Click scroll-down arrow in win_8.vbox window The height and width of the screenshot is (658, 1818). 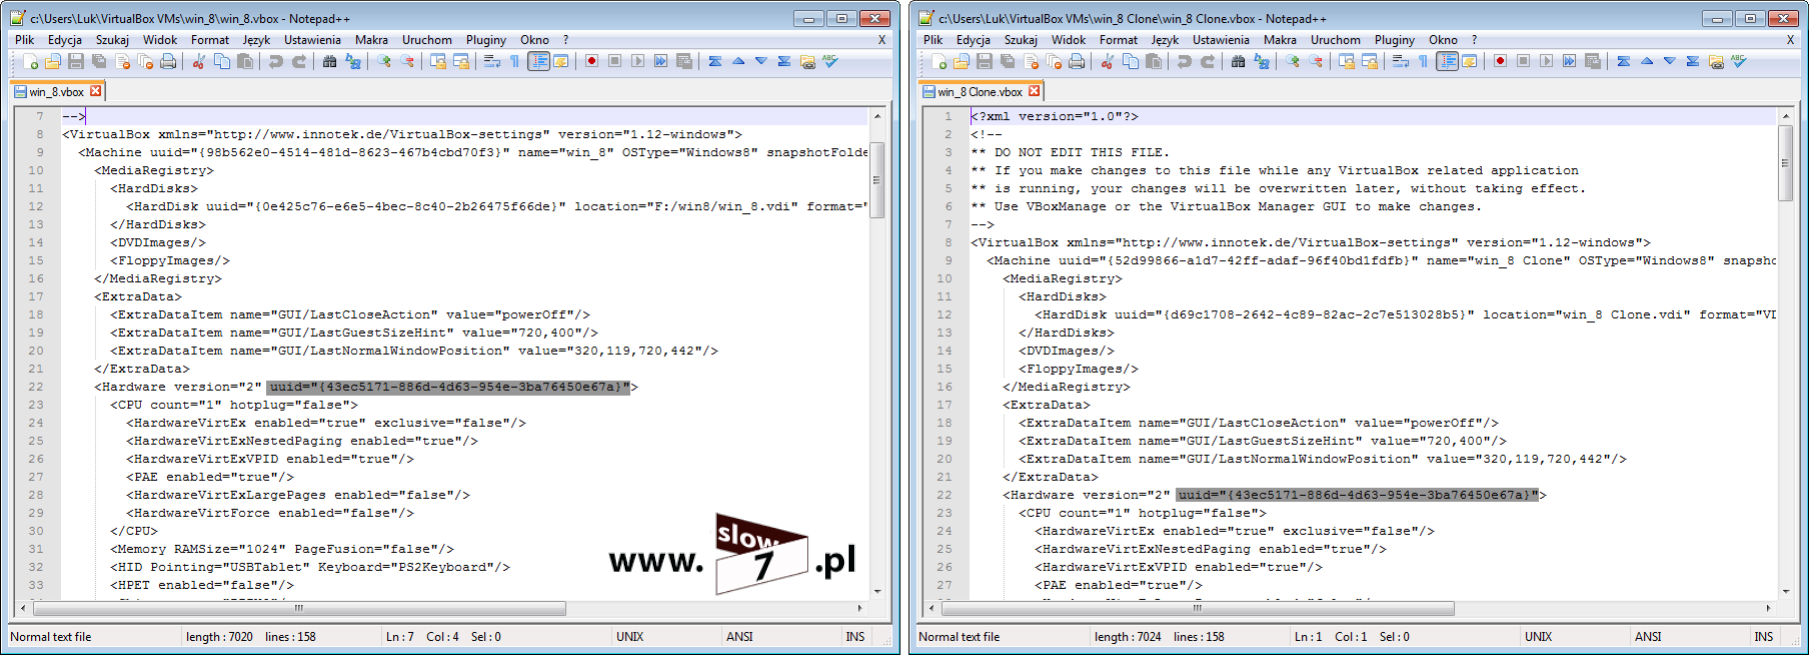877,591
